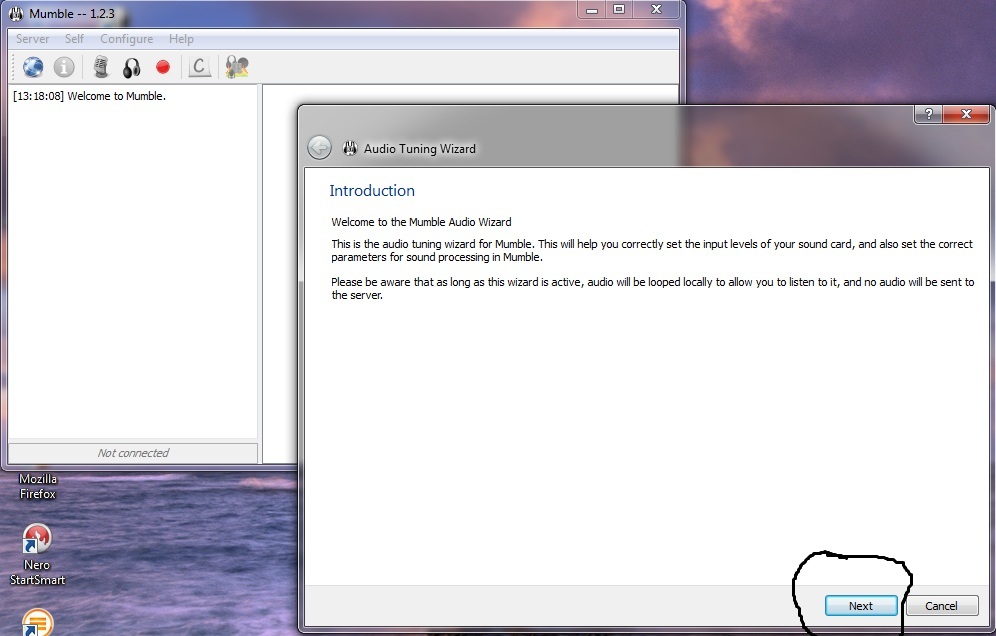Click the Comment 'C' toolbar icon
996x636 pixels.
tap(199, 67)
